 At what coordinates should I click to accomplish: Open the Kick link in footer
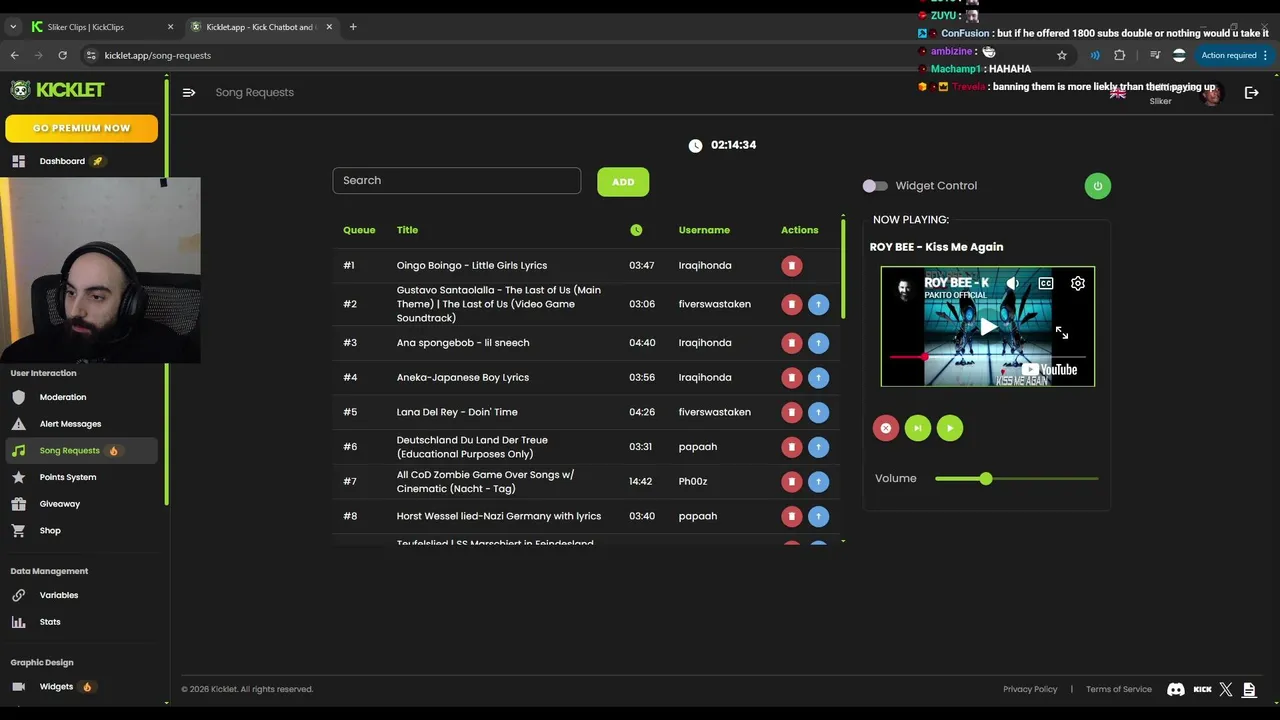click(1202, 689)
